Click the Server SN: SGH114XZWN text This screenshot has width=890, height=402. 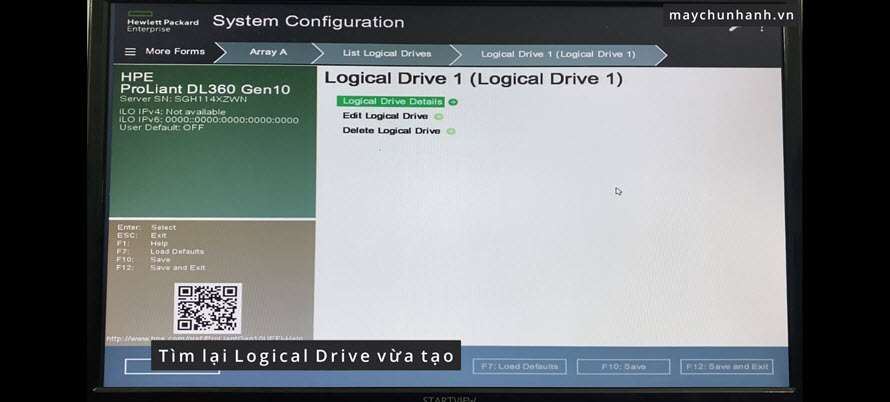point(183,99)
